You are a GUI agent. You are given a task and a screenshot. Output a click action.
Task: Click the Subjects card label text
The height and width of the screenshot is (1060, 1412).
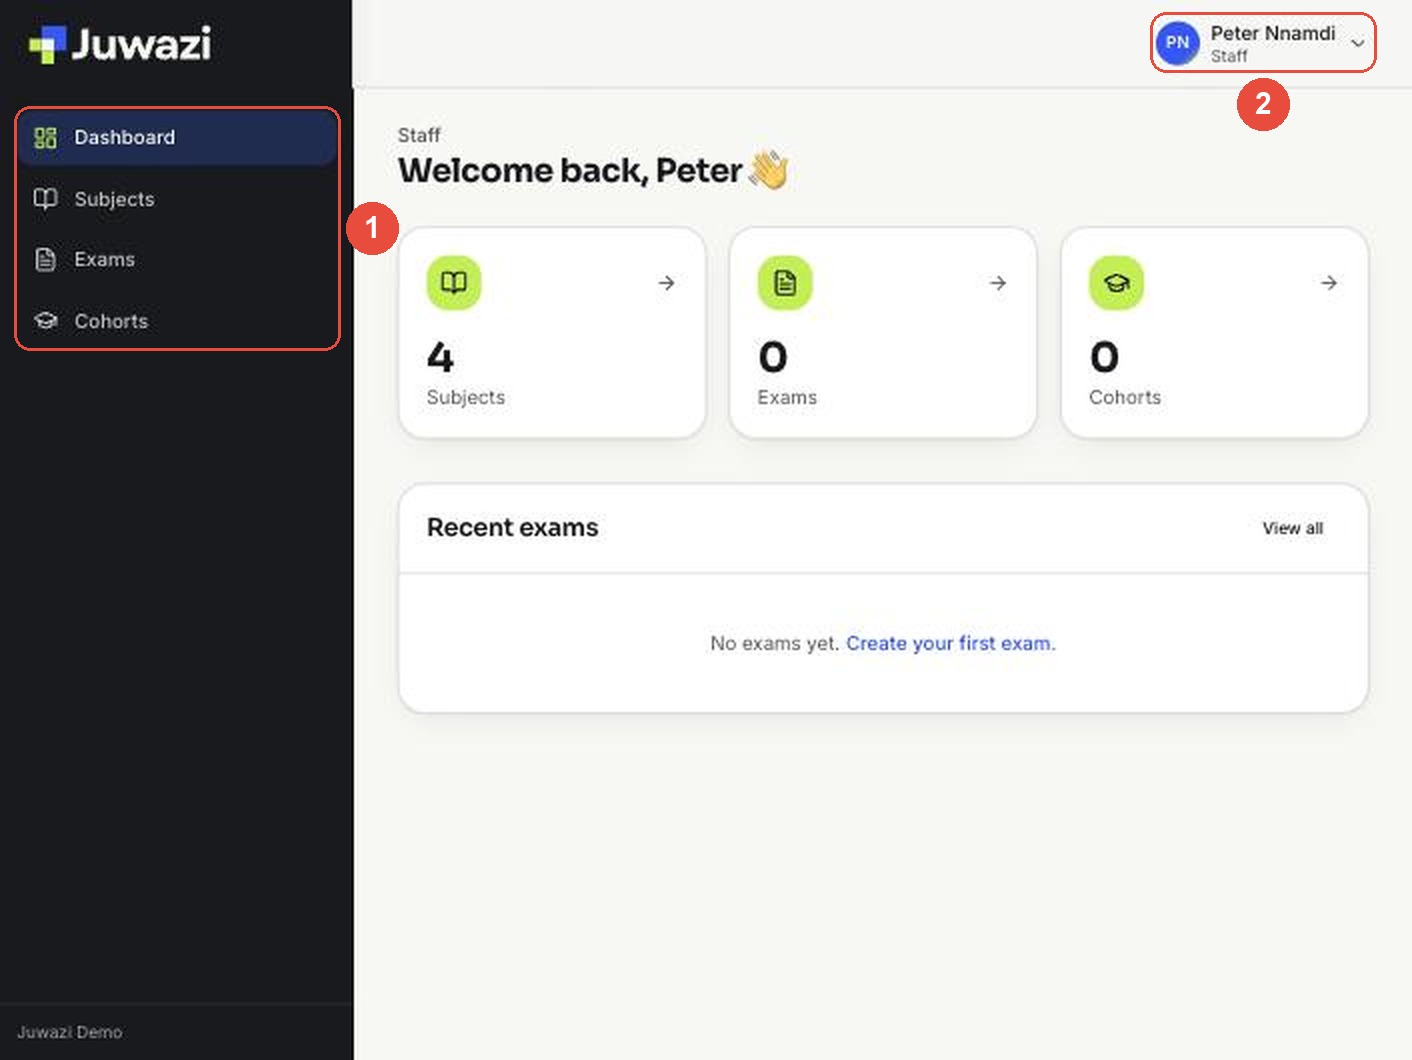466,397
